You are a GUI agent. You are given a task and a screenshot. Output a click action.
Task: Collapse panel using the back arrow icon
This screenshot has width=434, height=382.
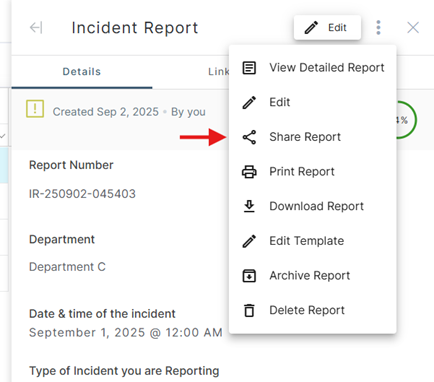(x=36, y=27)
